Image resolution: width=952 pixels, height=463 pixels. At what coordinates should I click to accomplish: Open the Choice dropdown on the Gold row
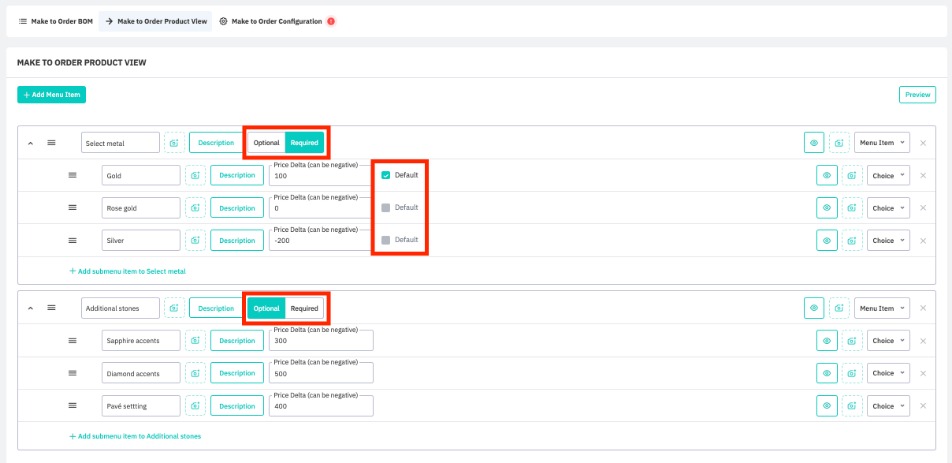888,175
